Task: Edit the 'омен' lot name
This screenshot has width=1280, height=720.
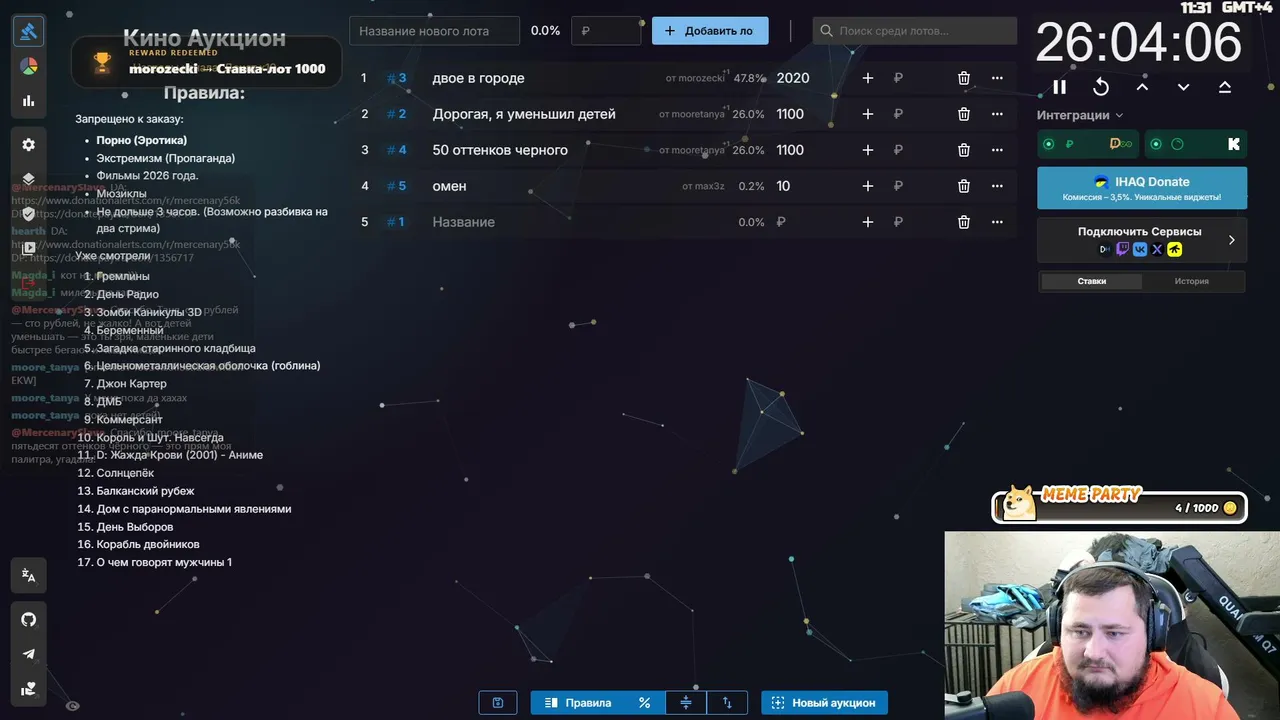Action: point(450,186)
